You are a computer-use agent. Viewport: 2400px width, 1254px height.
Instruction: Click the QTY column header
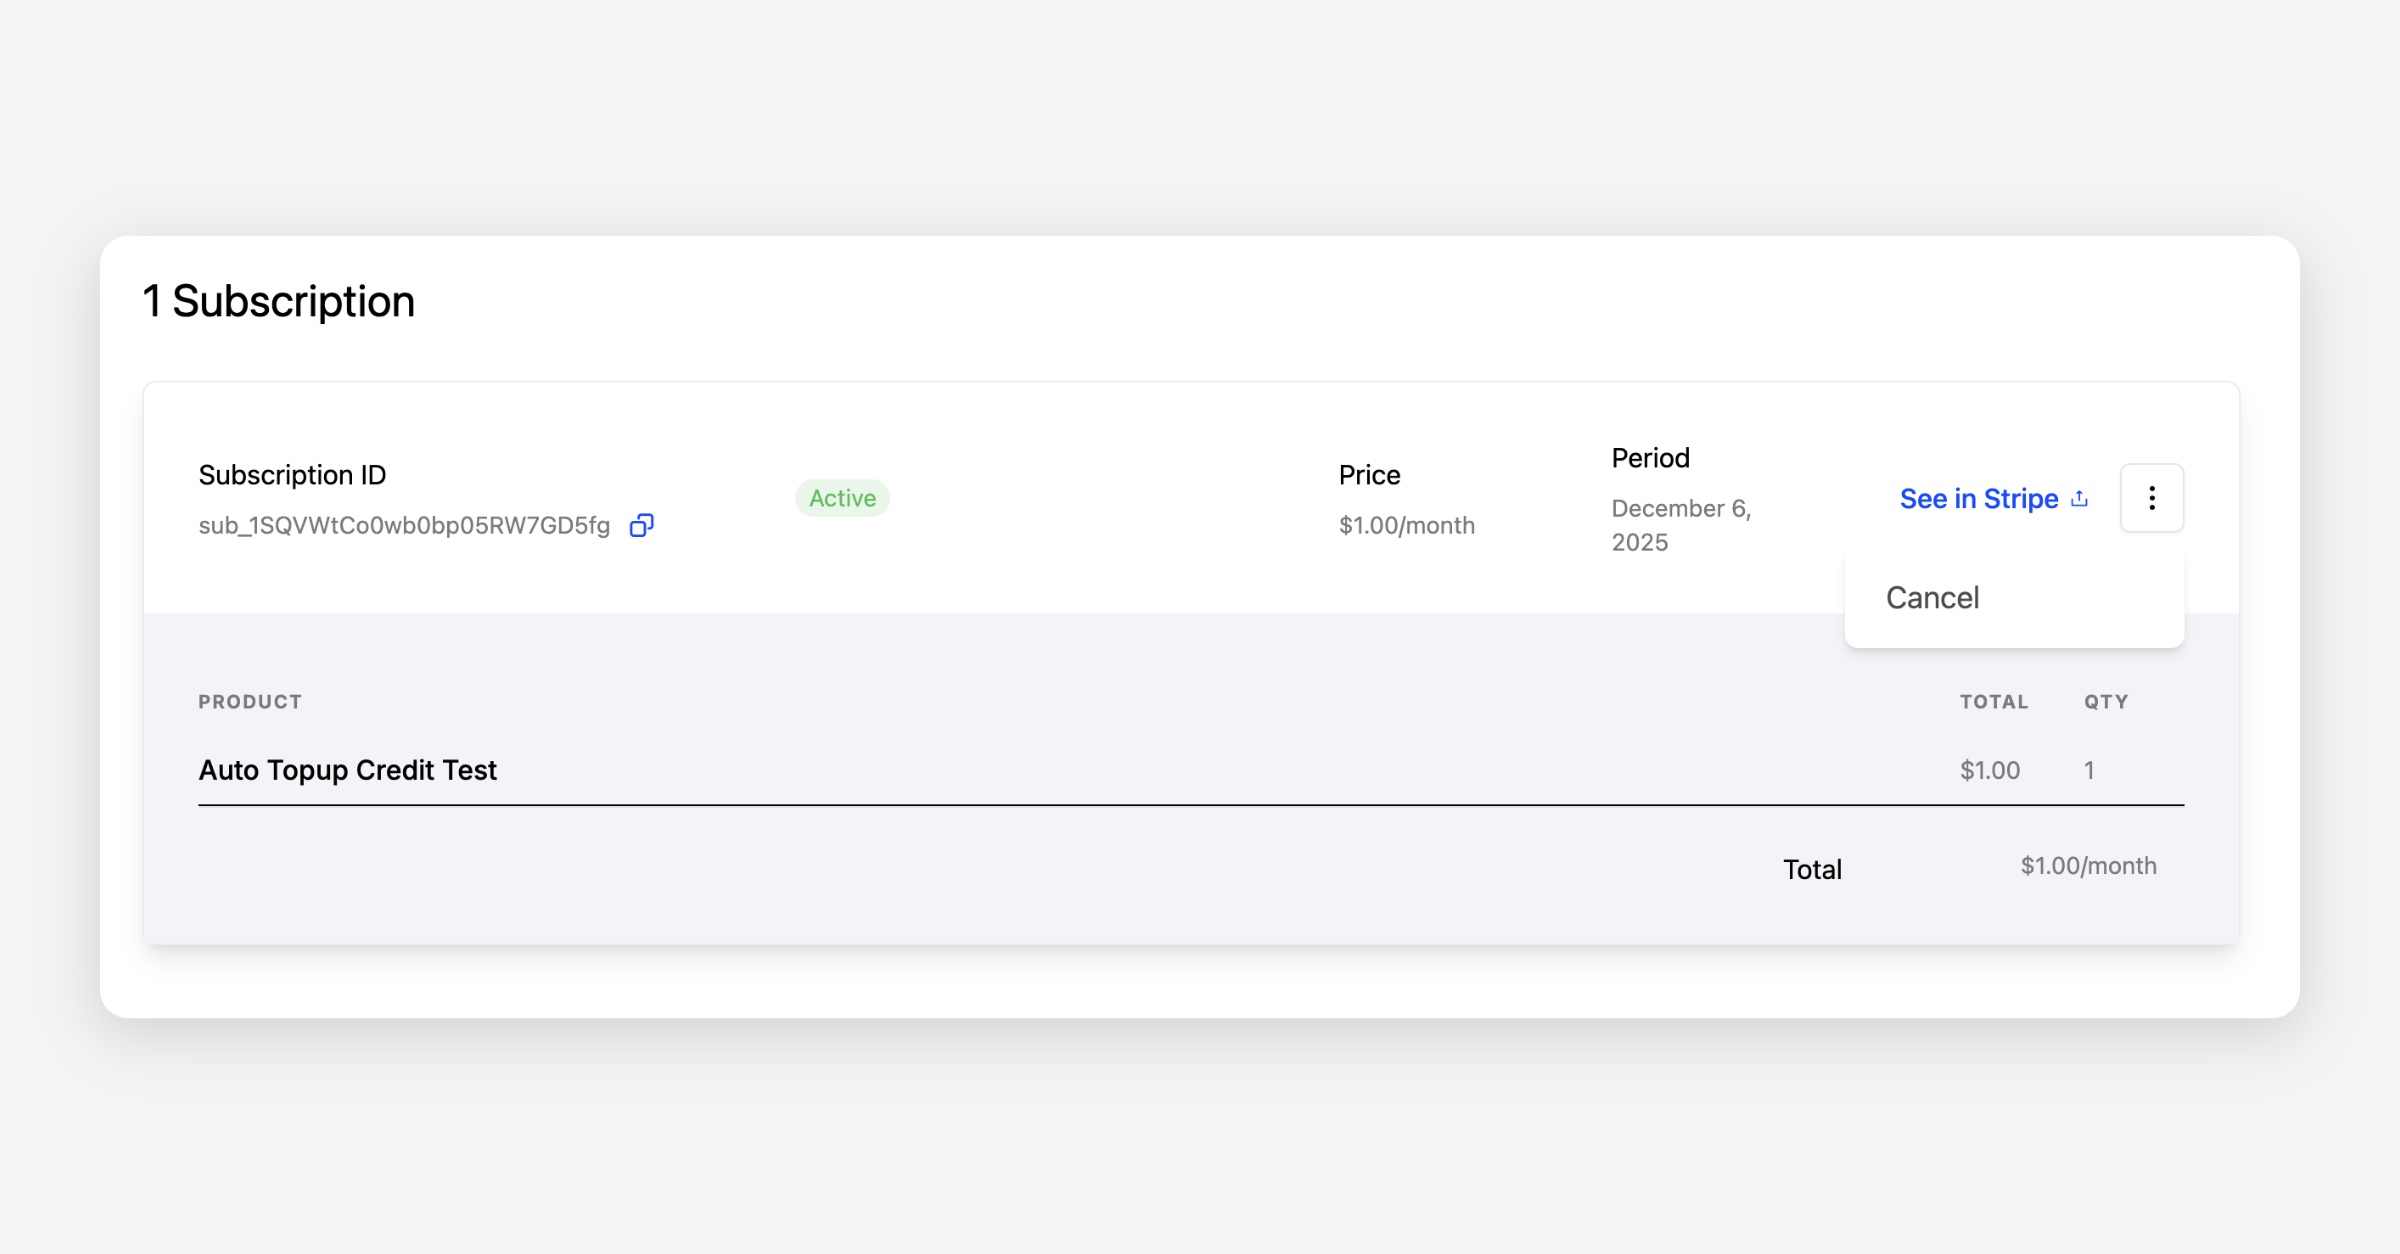[2105, 702]
